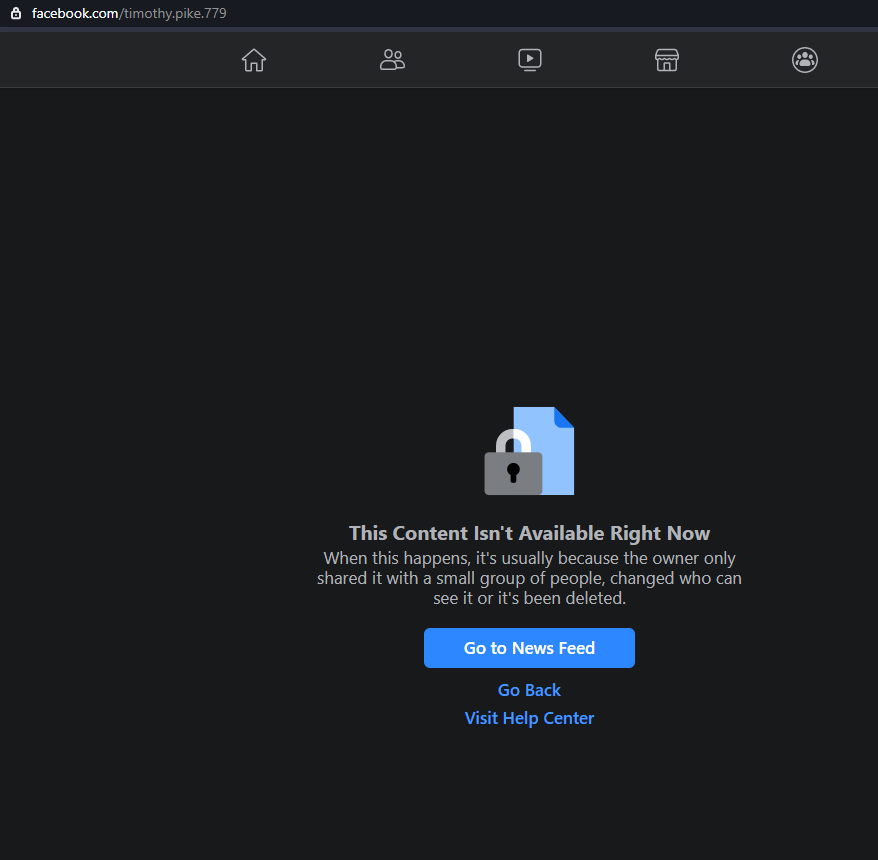The width and height of the screenshot is (878, 860).
Task: Open the Friends icon in top navigation
Action: coord(392,60)
